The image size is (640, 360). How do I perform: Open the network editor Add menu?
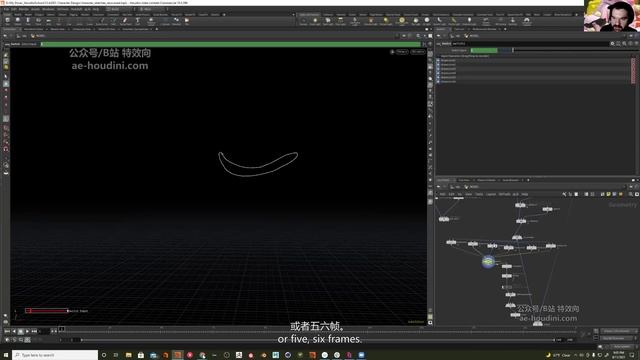[442, 194]
